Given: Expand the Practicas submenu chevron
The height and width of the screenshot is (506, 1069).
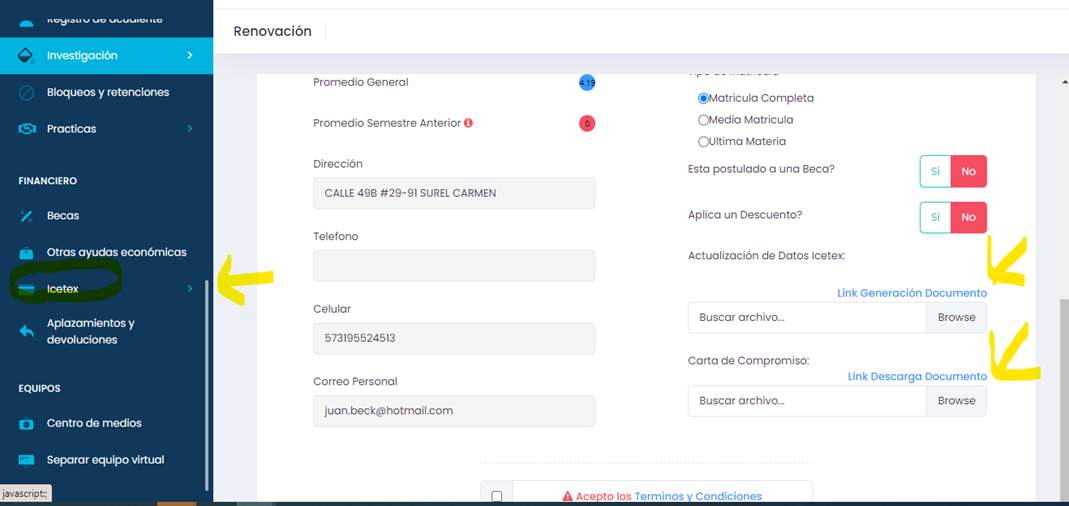Looking at the screenshot, I should tap(190, 129).
